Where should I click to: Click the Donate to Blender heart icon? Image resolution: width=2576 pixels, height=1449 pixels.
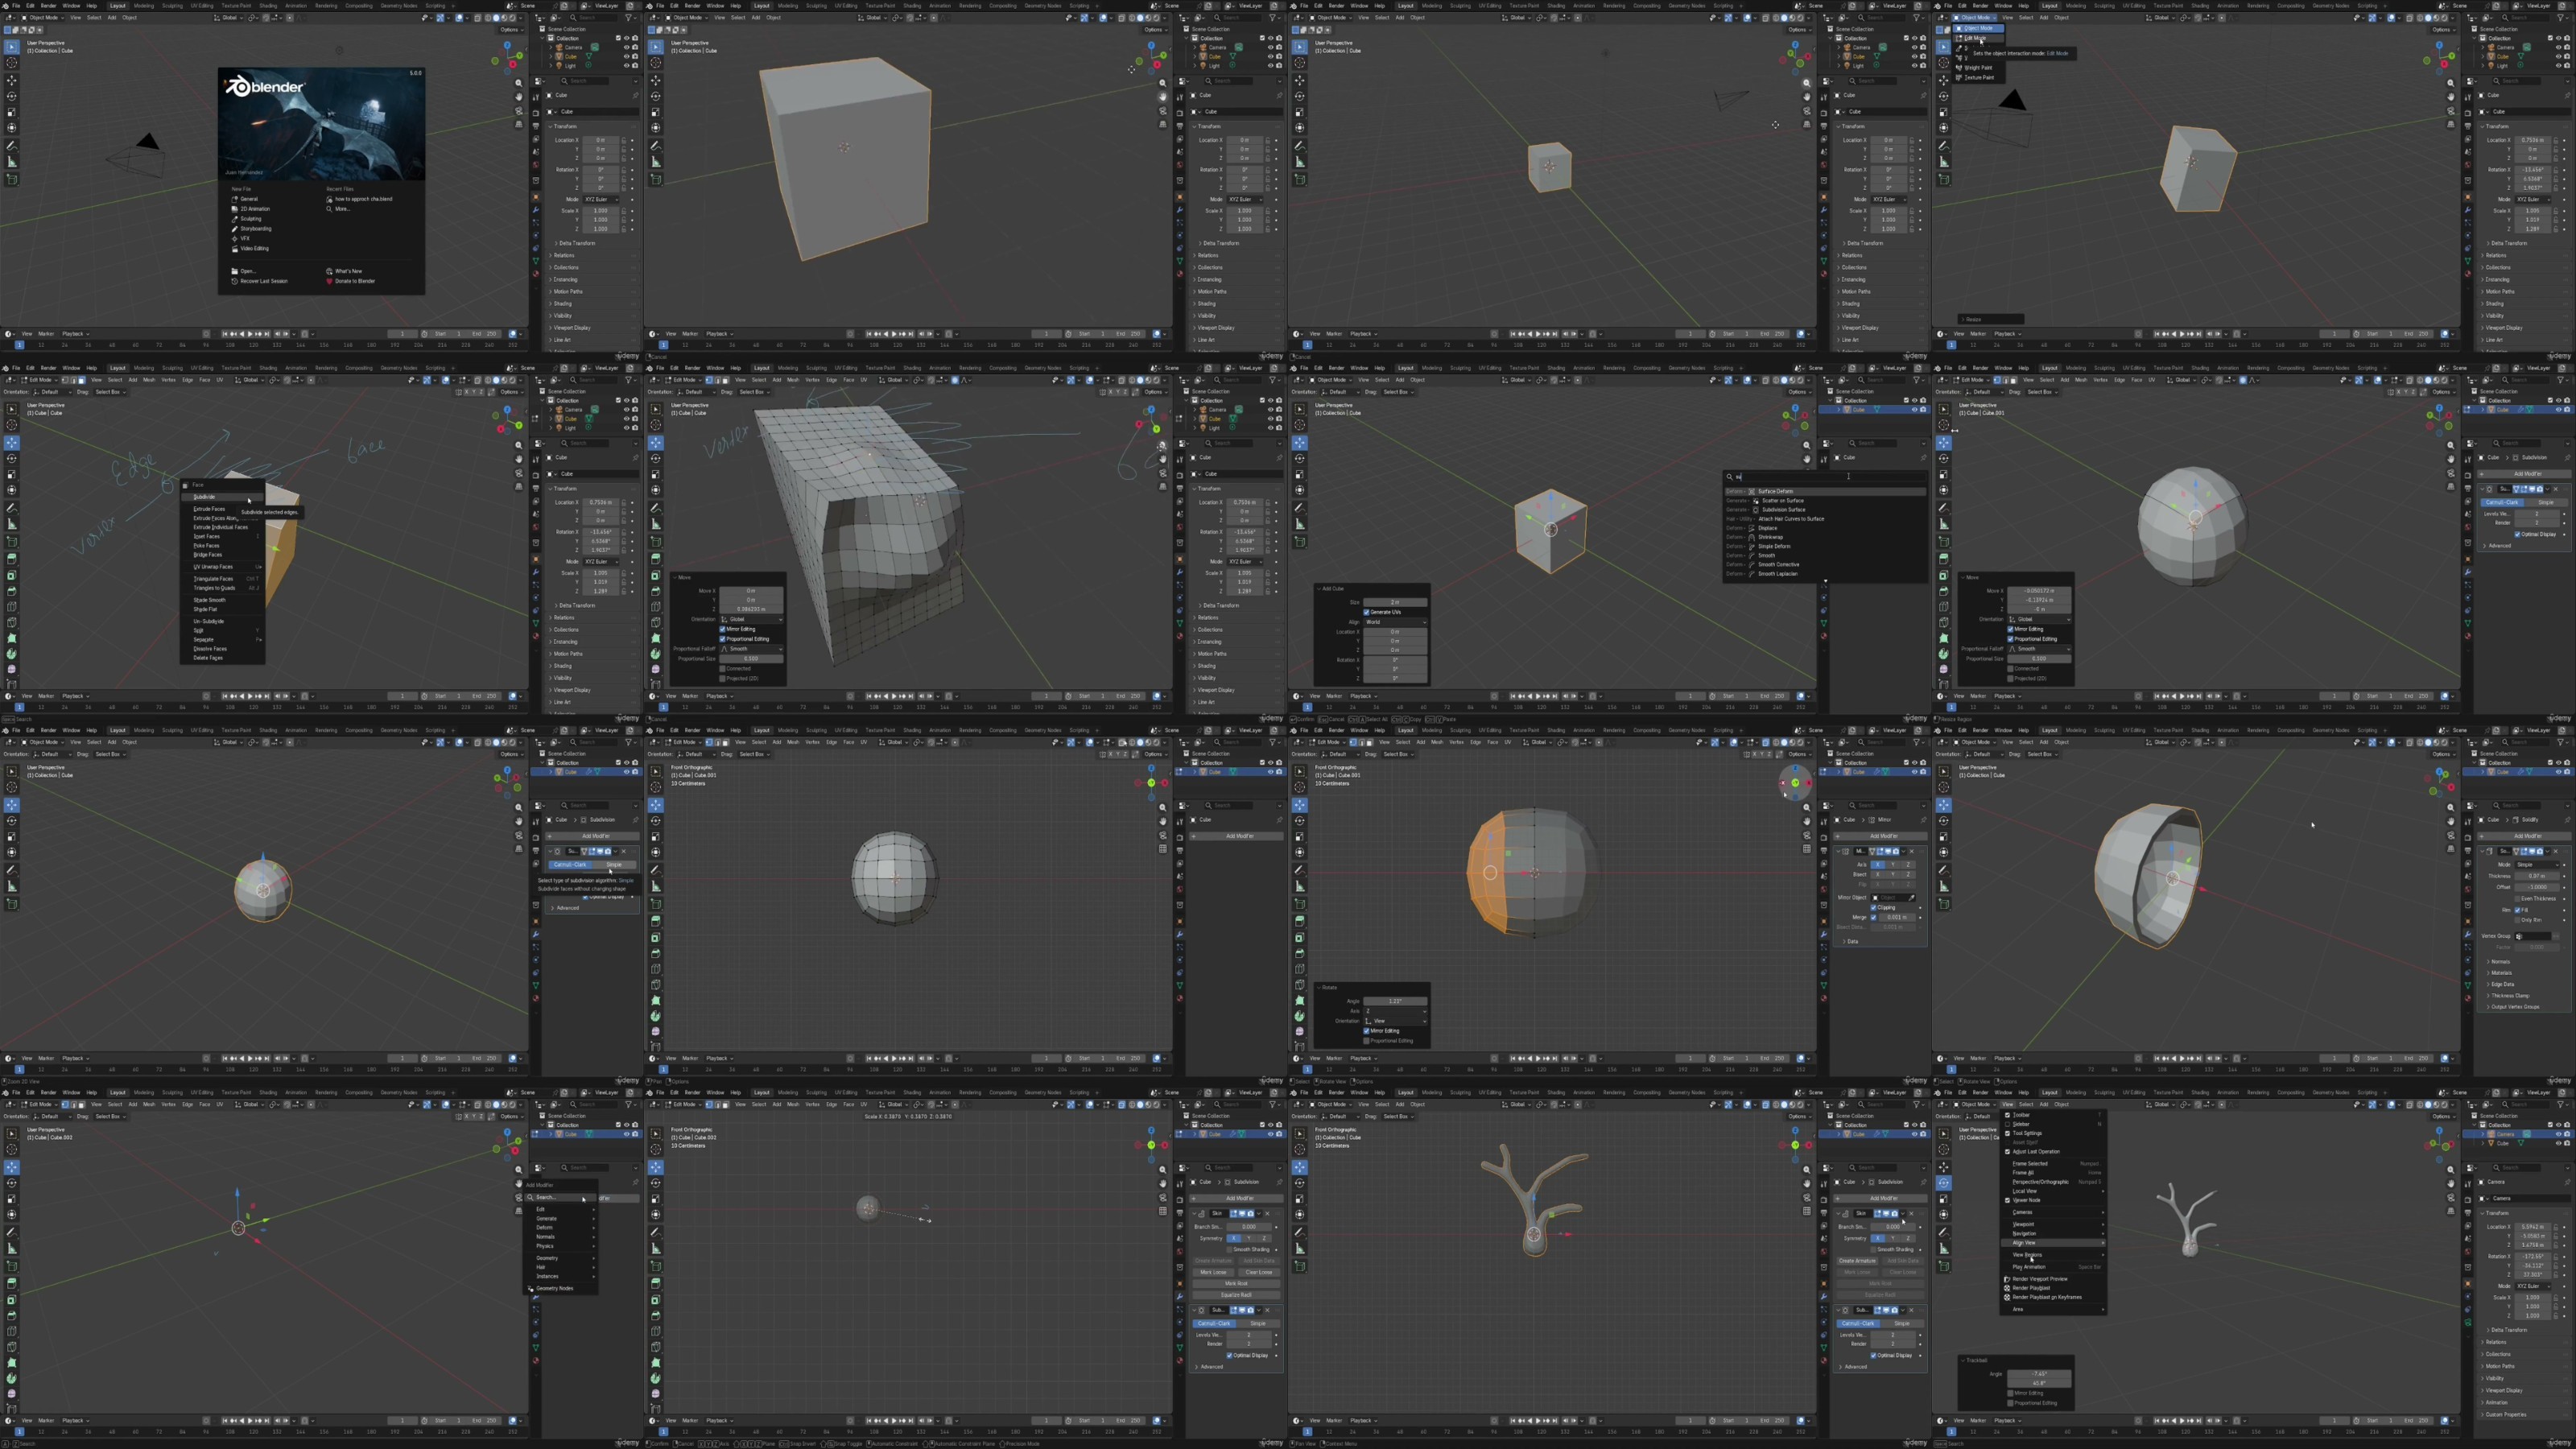pos(329,281)
